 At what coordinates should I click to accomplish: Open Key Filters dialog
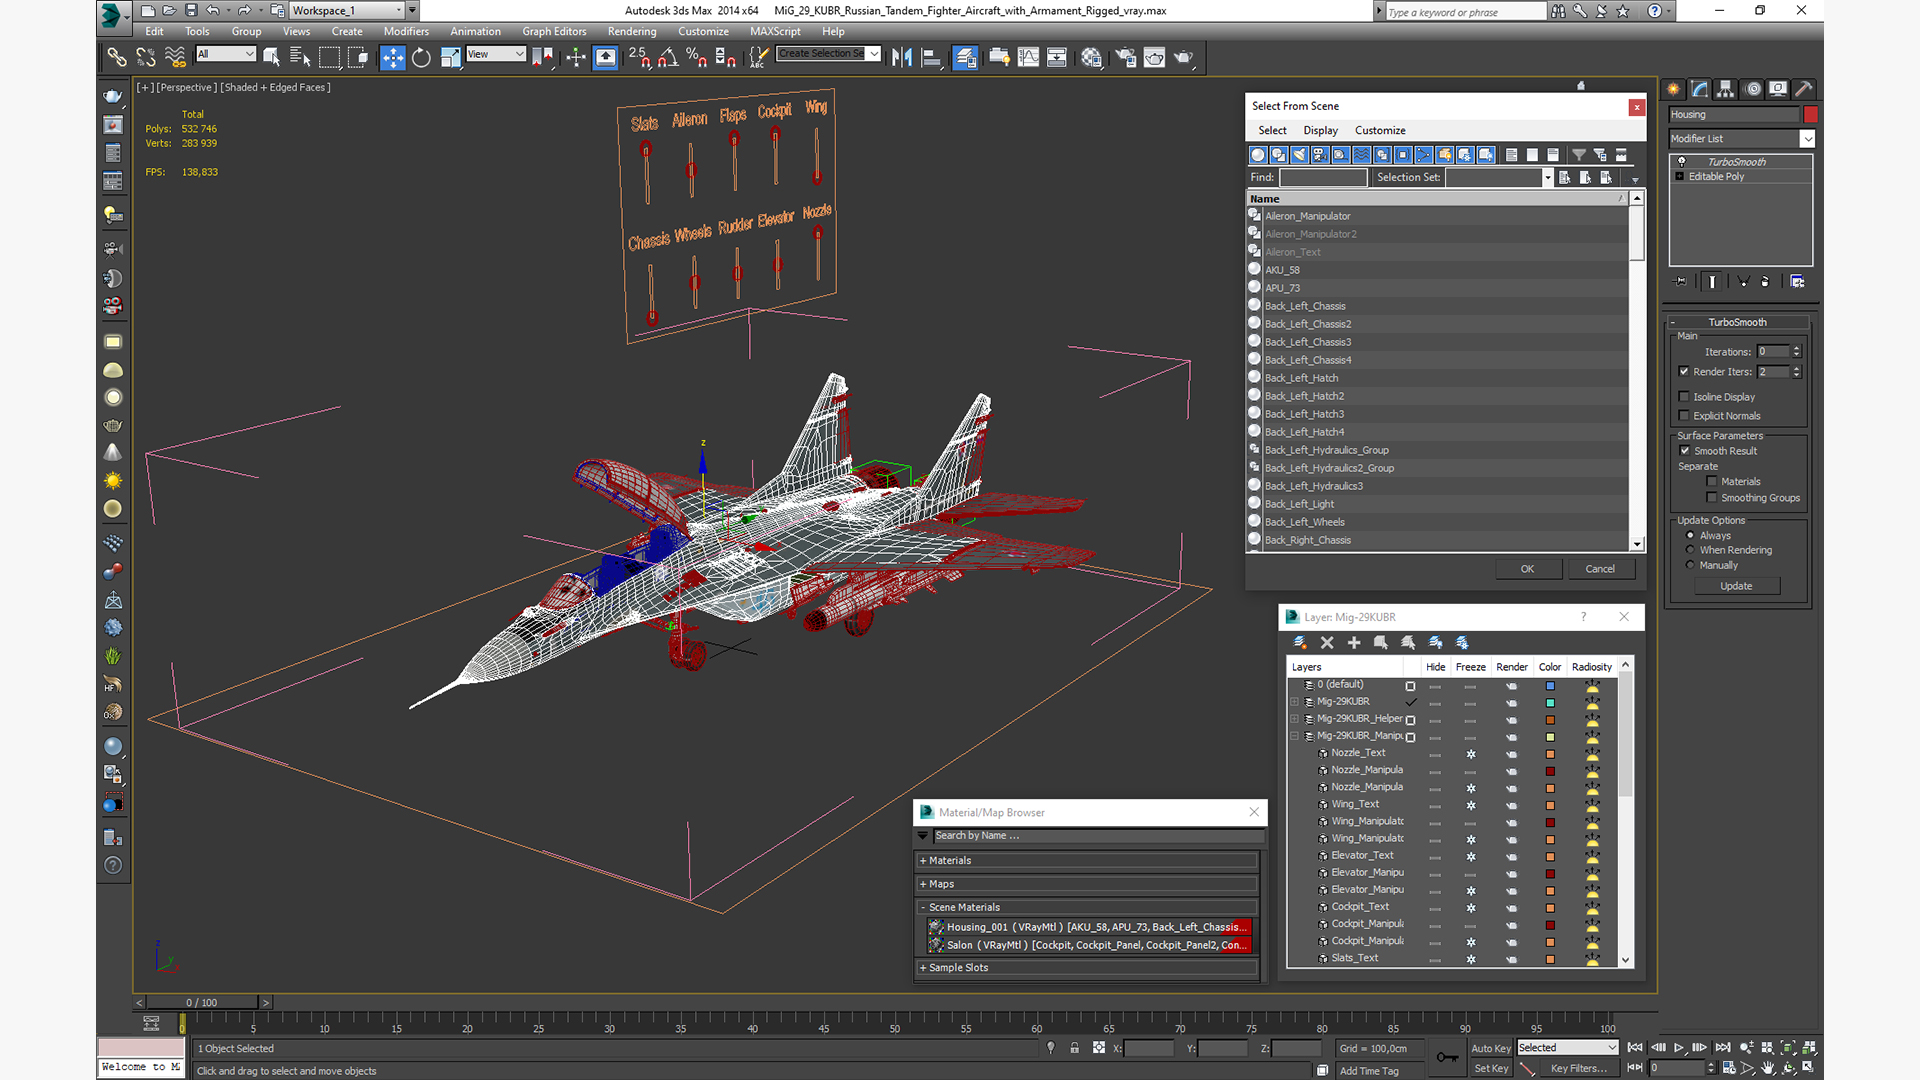[1578, 1069]
